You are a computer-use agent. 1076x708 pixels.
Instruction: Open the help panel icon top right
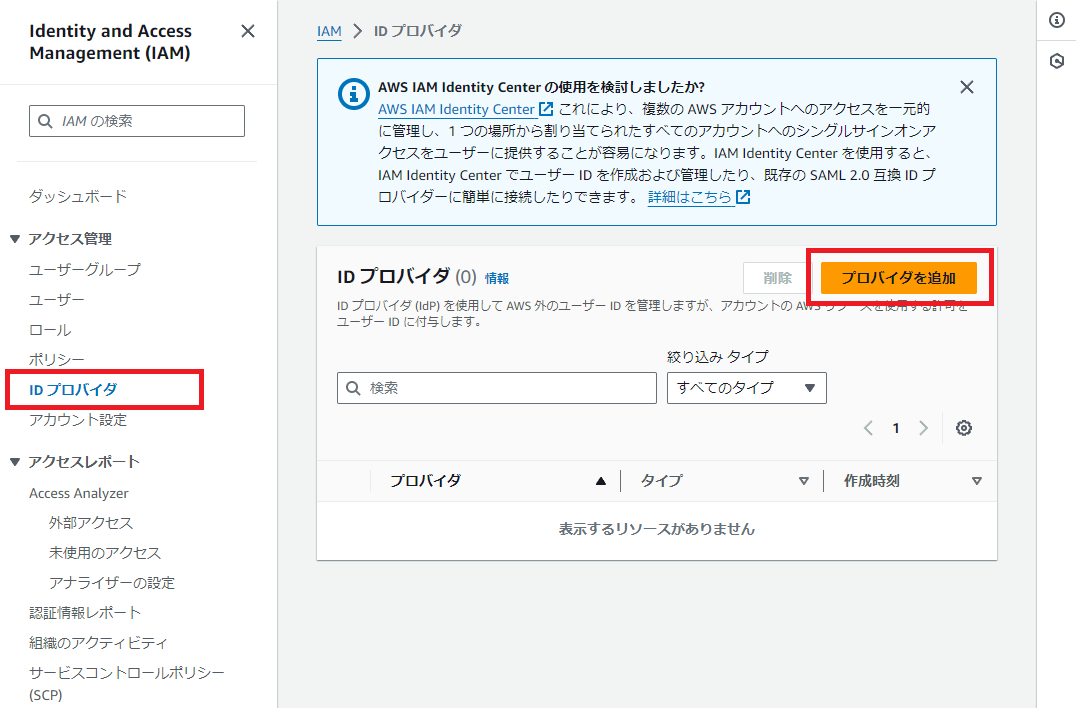point(1057,19)
